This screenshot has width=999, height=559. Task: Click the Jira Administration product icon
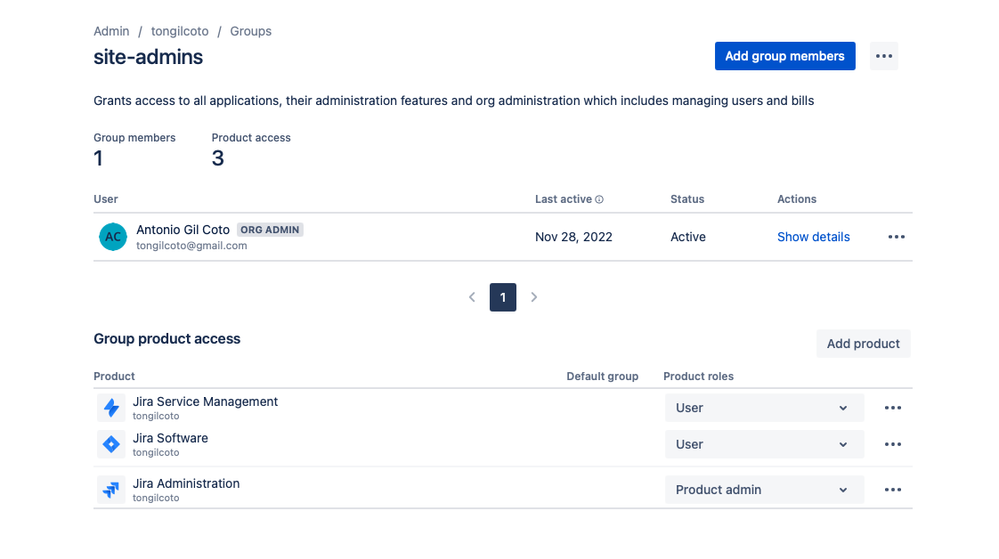coord(111,490)
